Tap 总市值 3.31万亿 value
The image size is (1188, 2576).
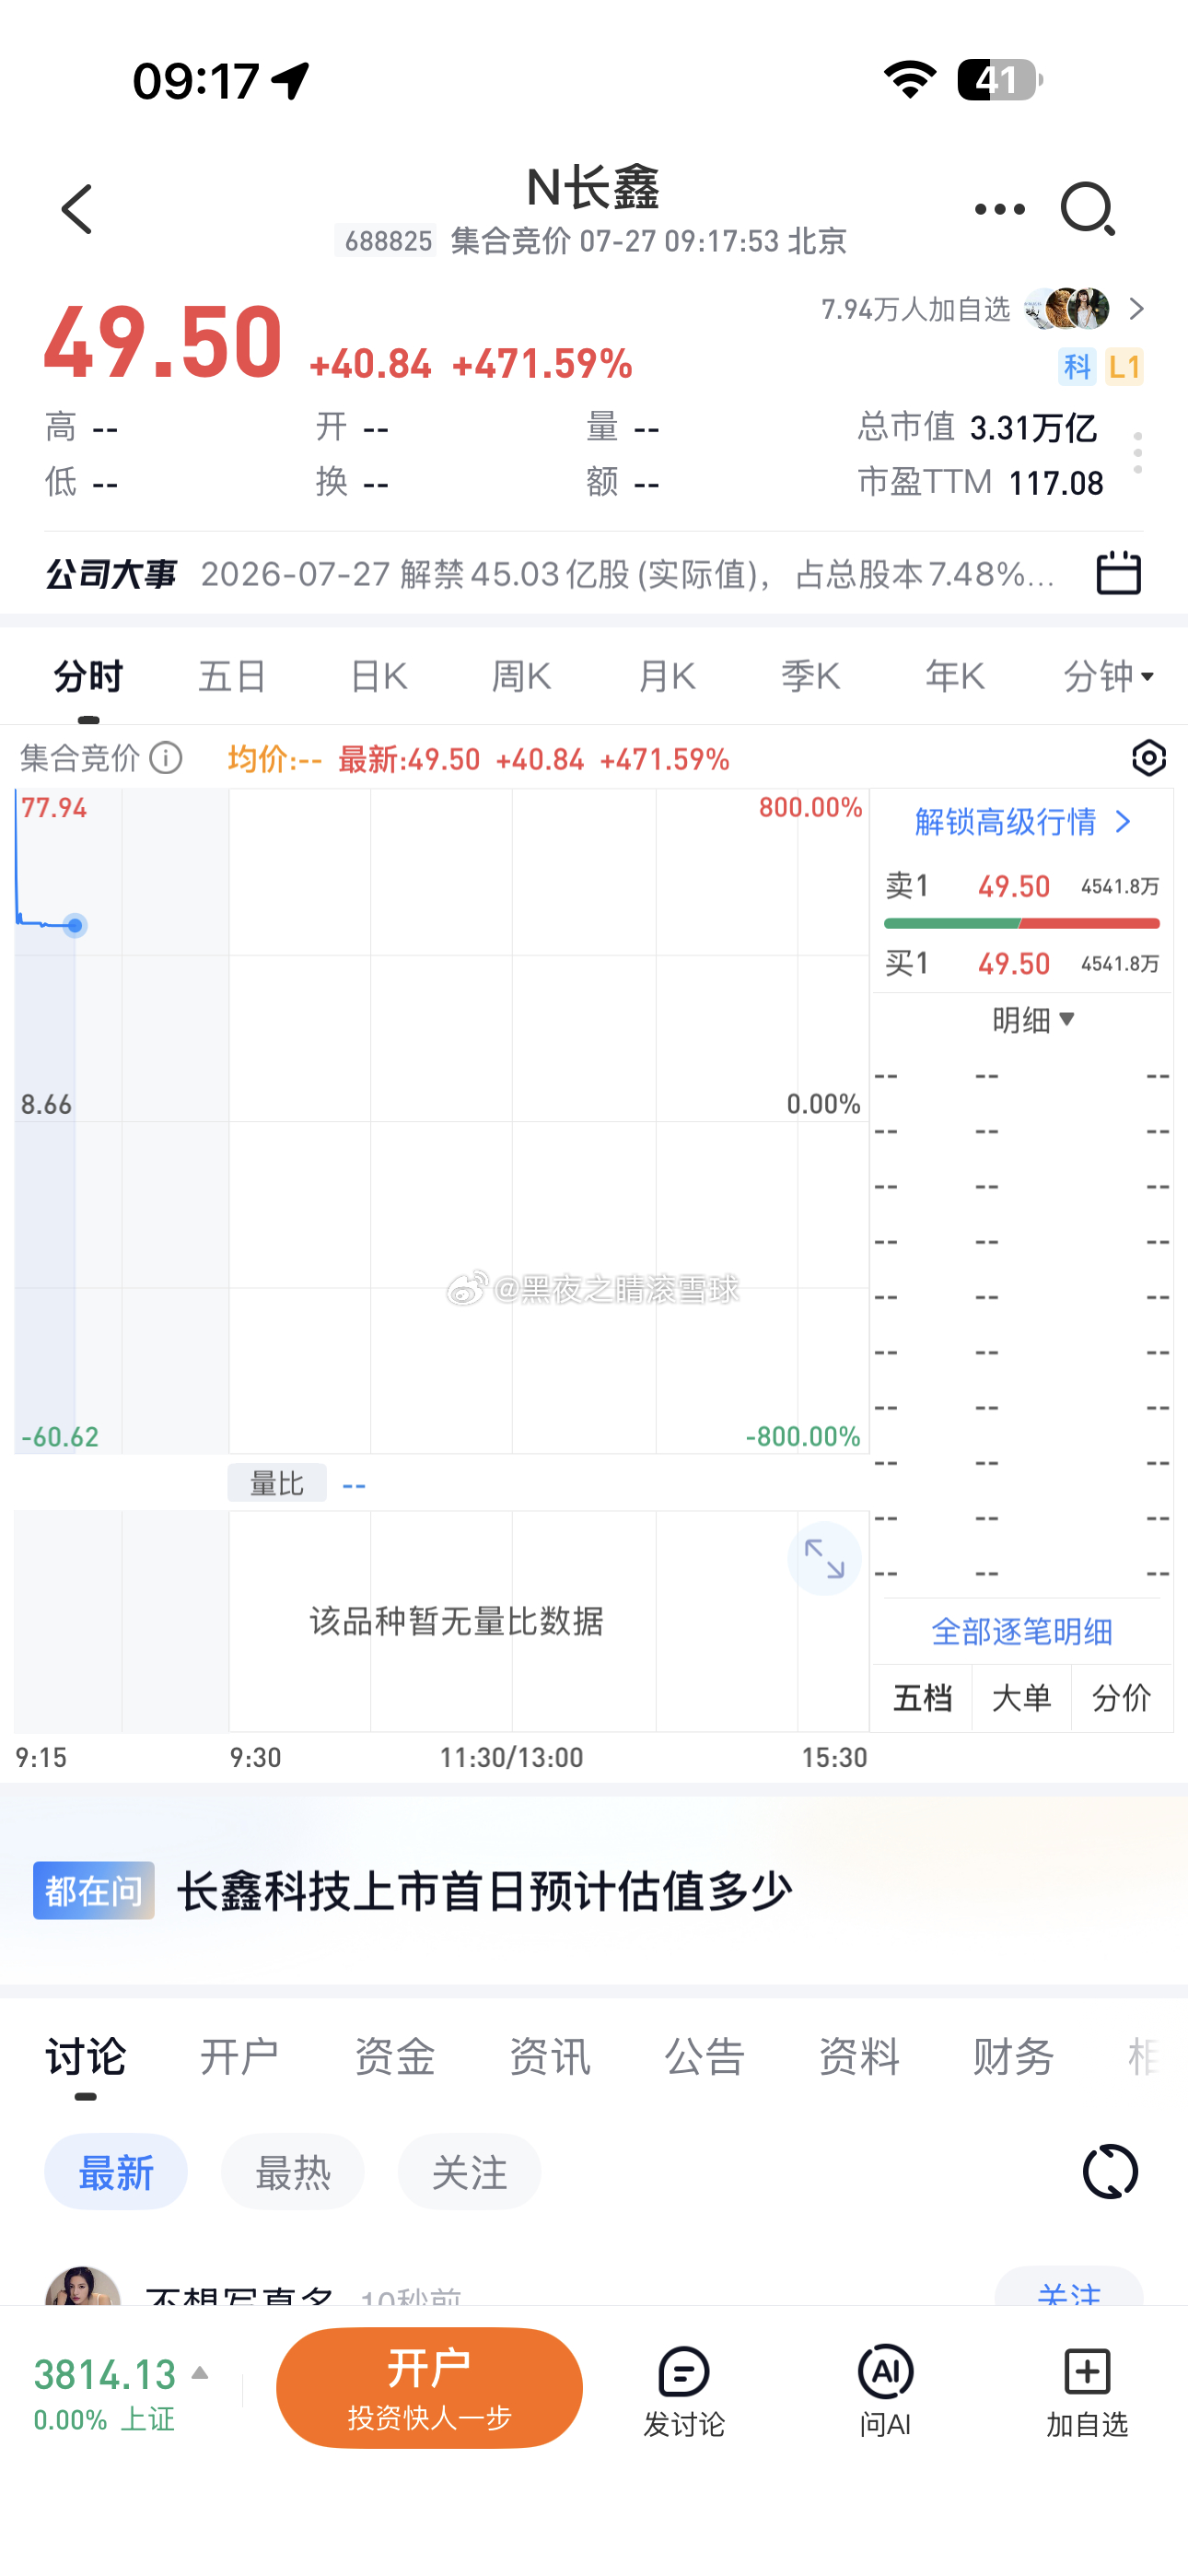coord(977,428)
